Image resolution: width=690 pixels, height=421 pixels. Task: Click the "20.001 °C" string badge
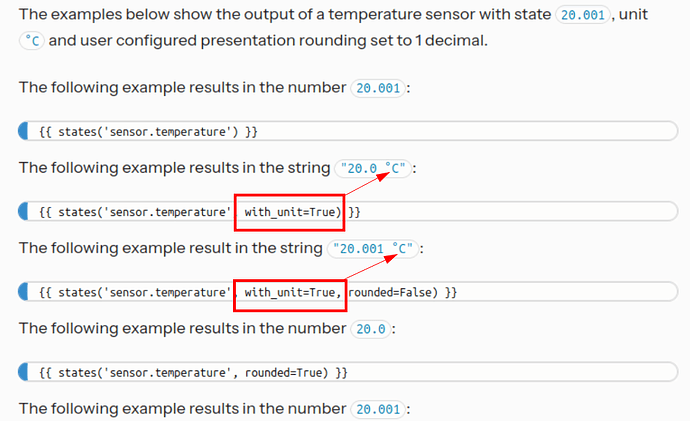pyautogui.click(x=373, y=249)
